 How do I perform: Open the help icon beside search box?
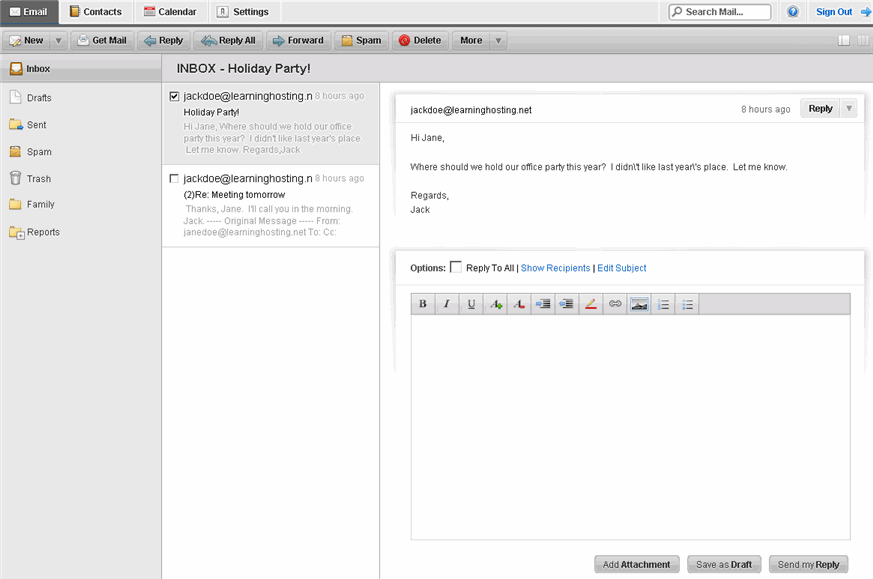coord(793,12)
